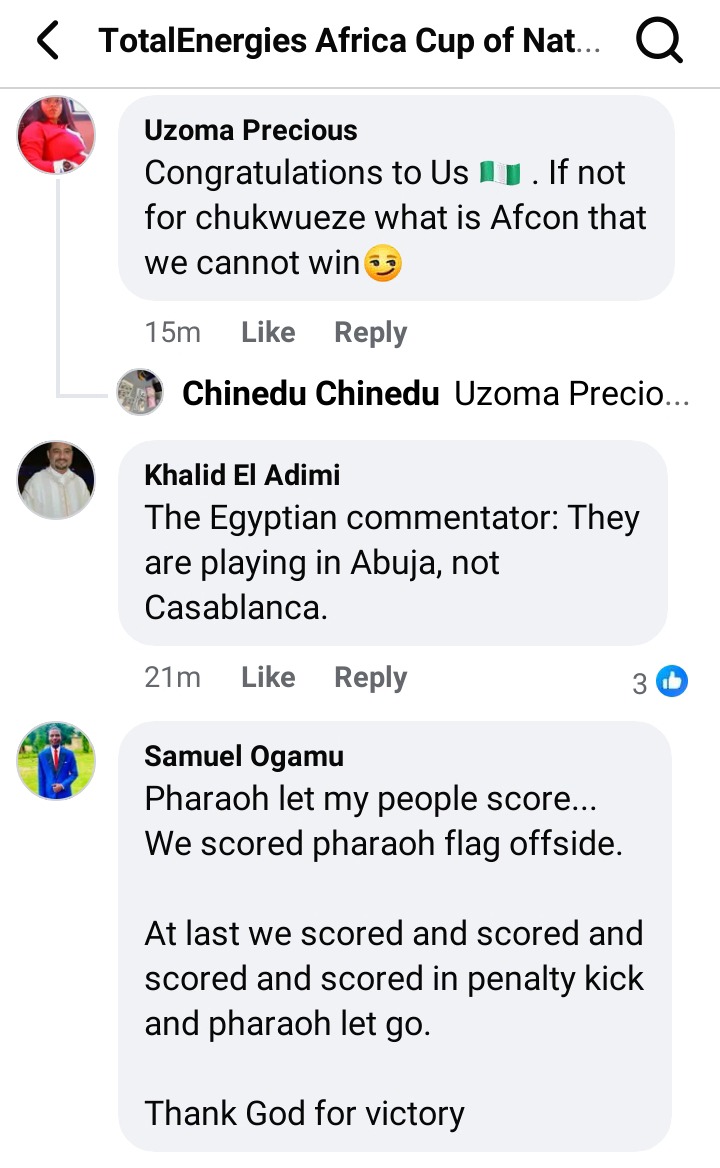This screenshot has width=720, height=1168.
Task: Open Khalid El Adimi's profile photo
Action: point(56,480)
